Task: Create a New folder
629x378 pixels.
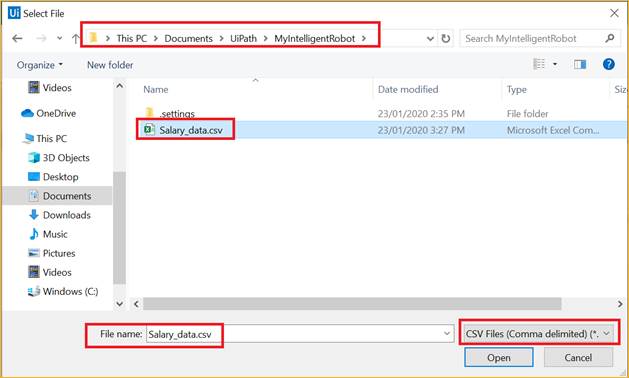Action: click(x=110, y=65)
